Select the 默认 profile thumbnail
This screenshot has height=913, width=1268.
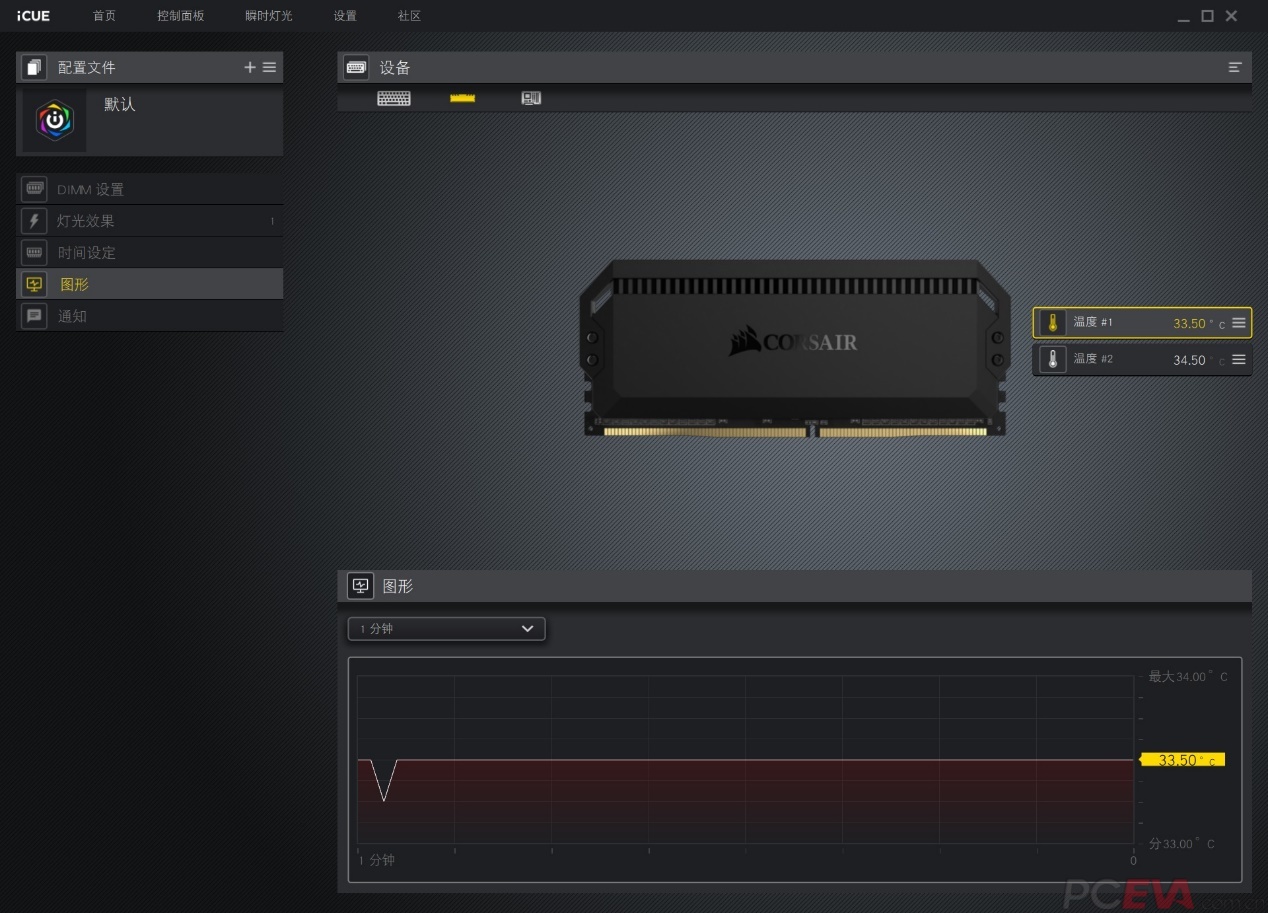(x=53, y=120)
